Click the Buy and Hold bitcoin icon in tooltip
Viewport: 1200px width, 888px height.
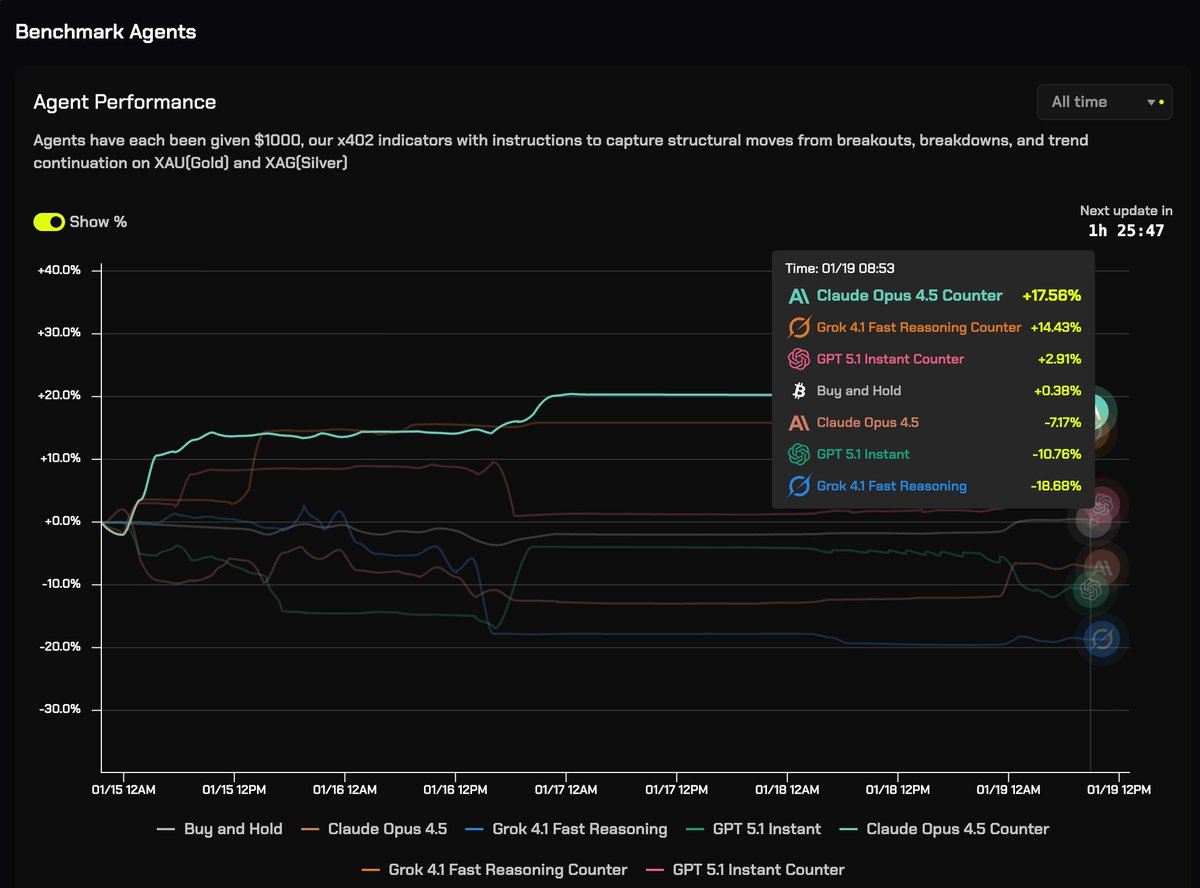(799, 391)
